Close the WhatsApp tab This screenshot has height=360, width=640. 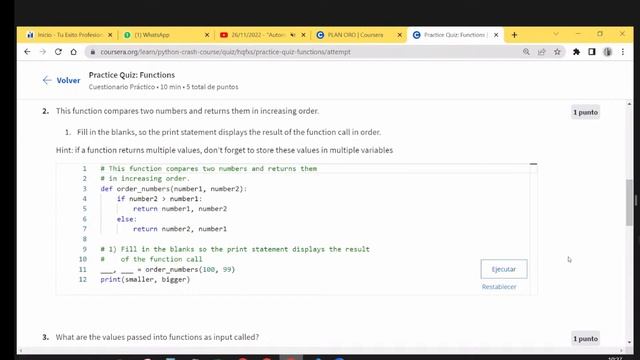tap(207, 35)
